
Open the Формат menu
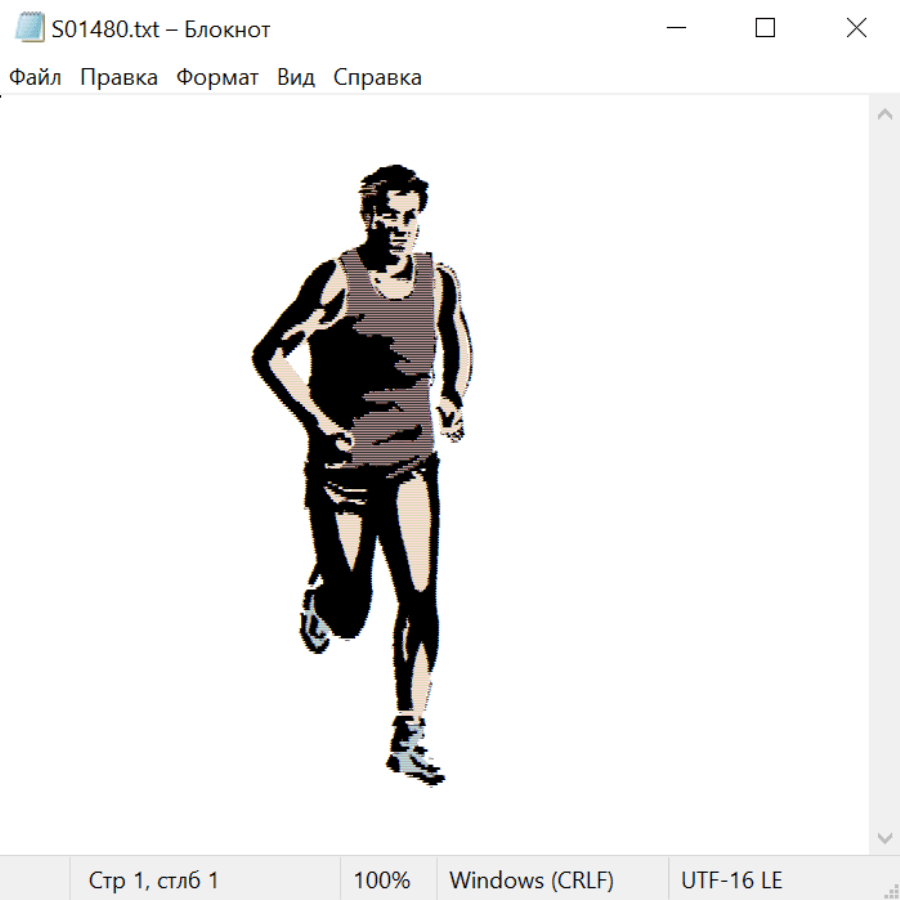[217, 78]
